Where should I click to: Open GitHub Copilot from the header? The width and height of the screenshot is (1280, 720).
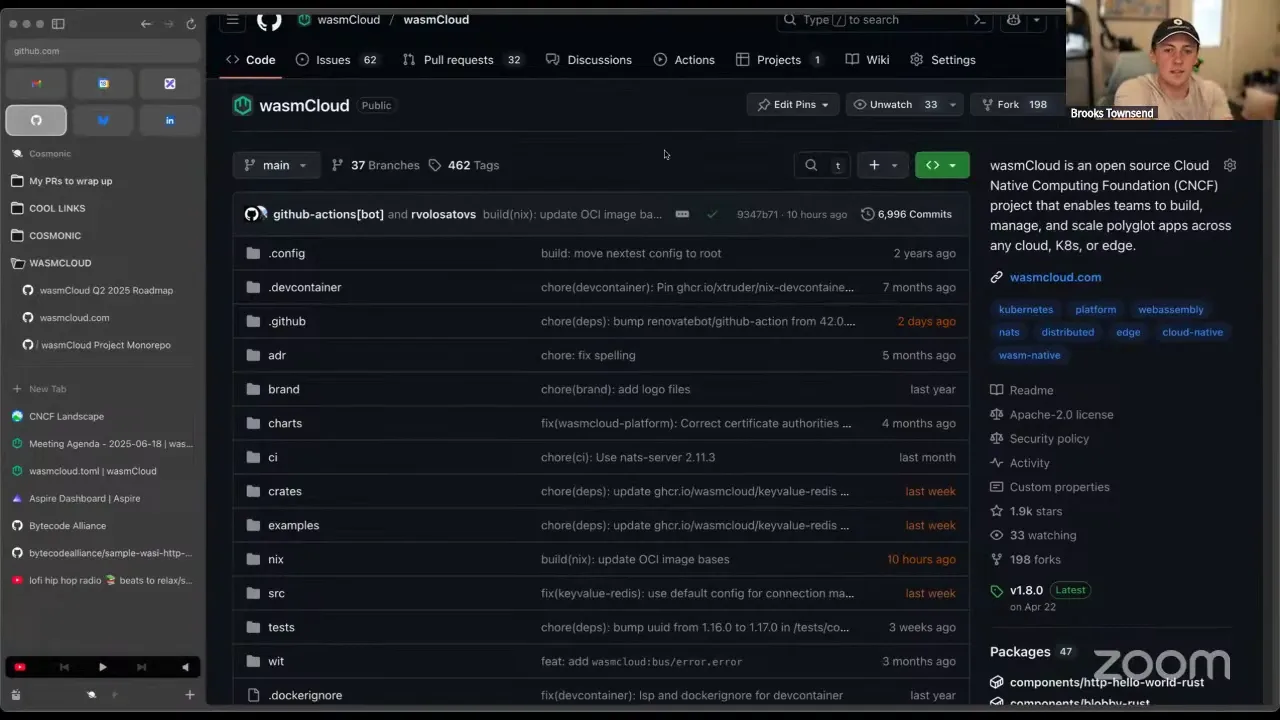tap(1014, 20)
